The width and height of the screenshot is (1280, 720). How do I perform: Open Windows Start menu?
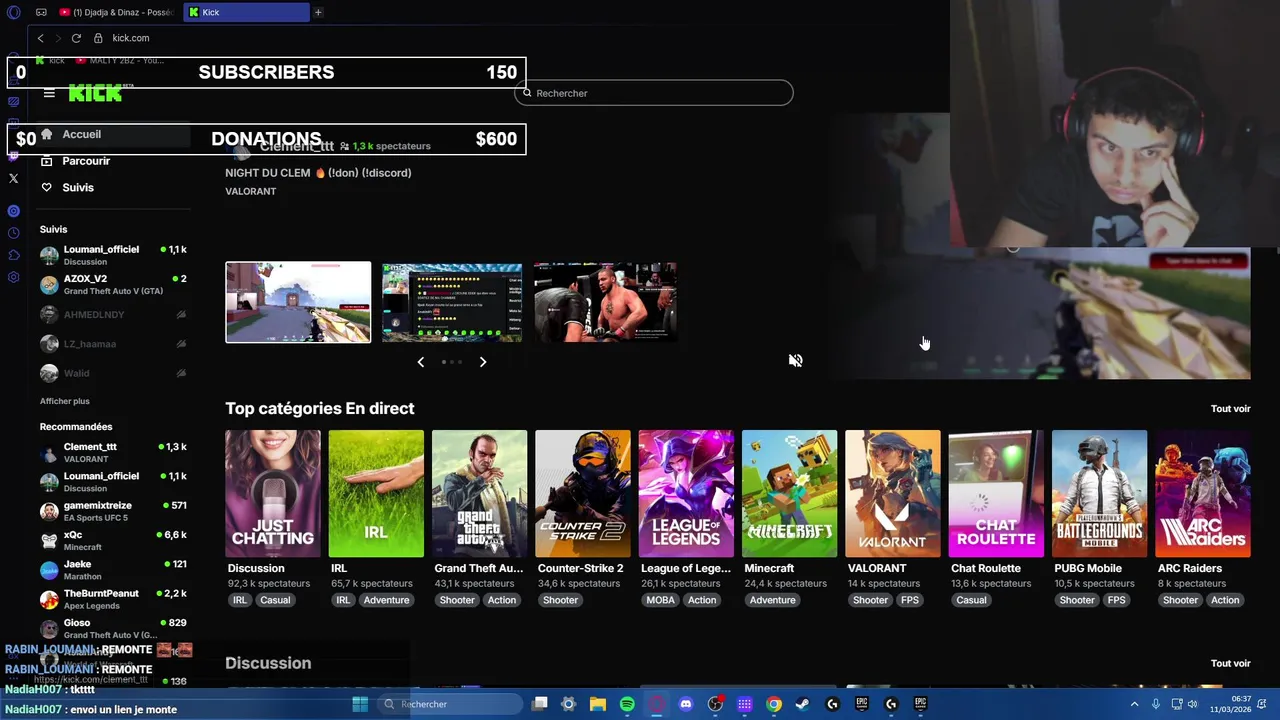click(360, 704)
